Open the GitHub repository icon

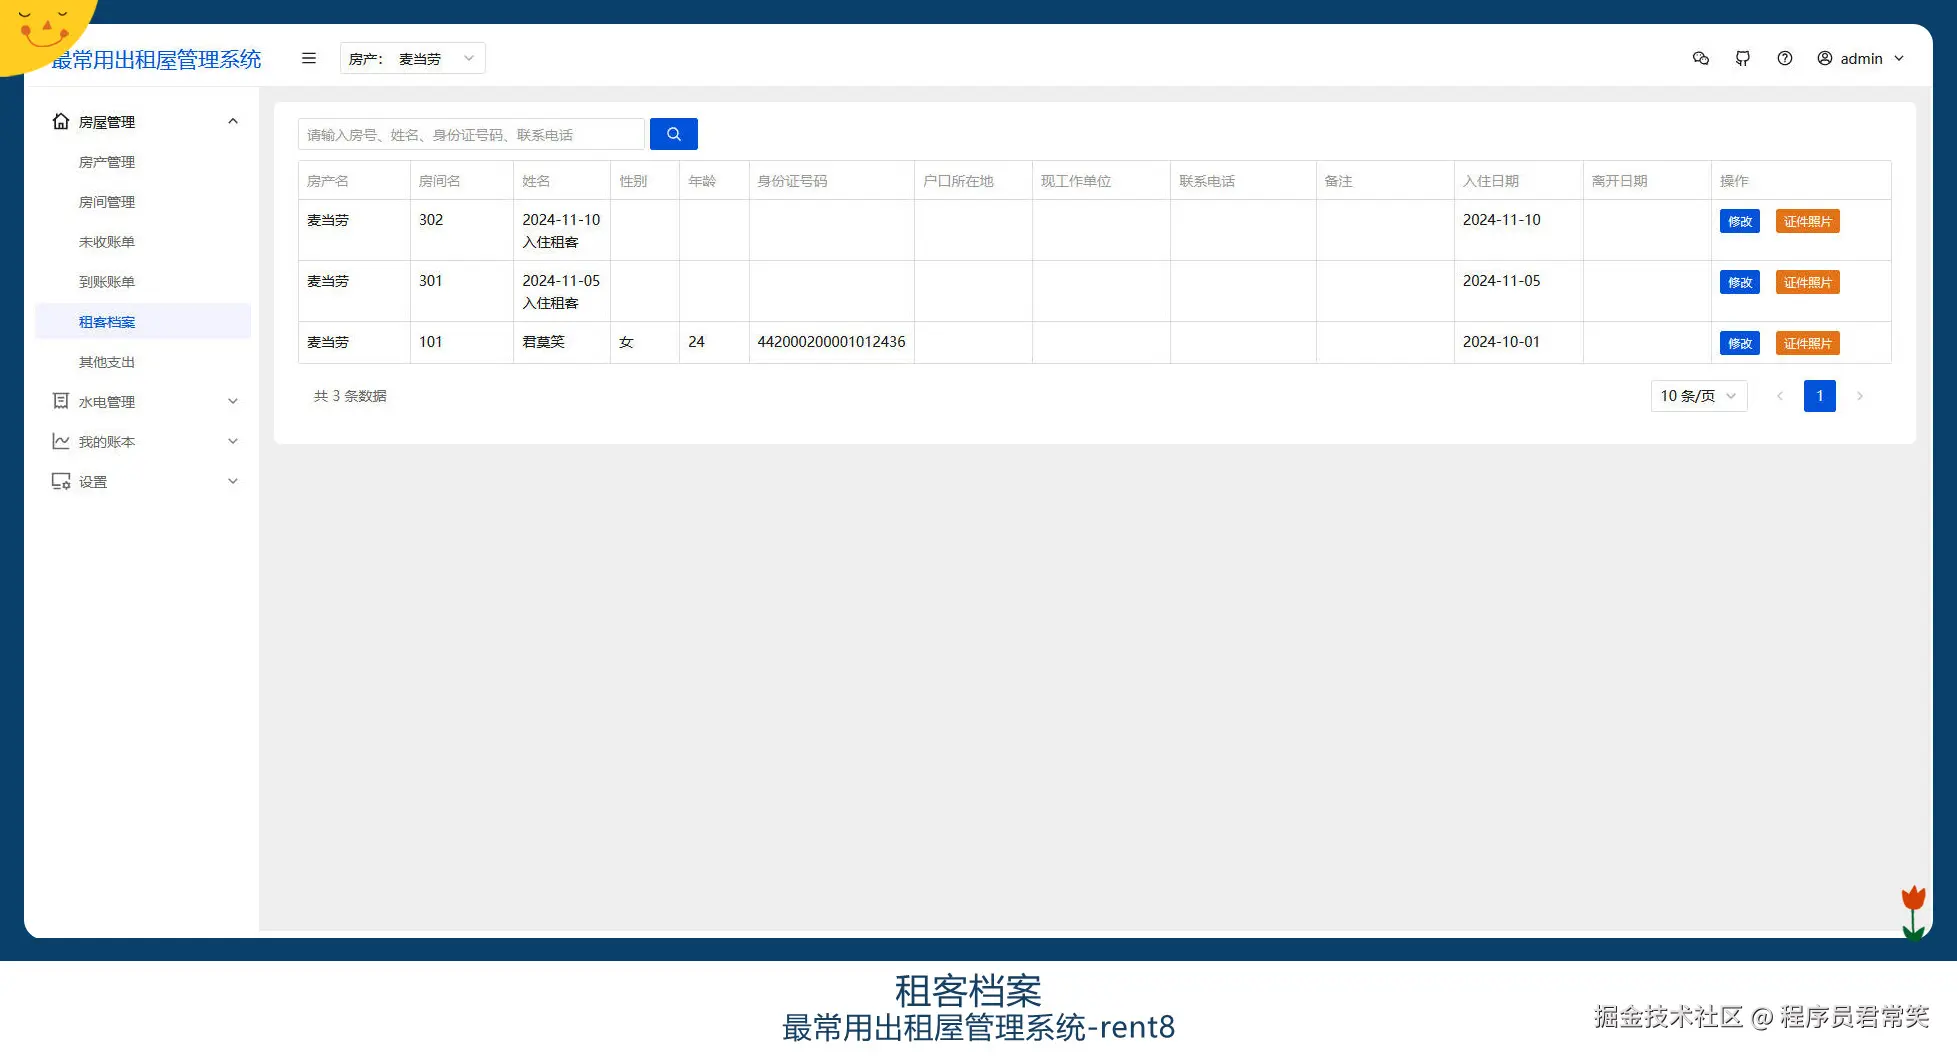tap(1743, 58)
